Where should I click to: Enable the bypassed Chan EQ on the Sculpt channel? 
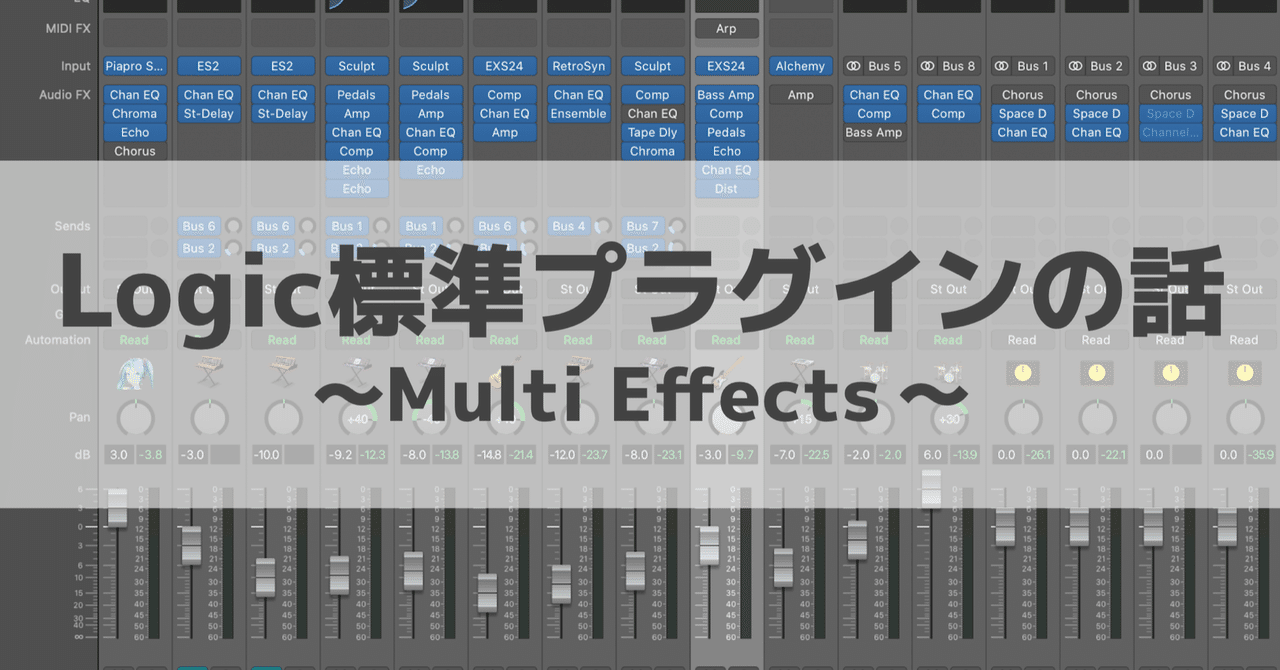[653, 113]
